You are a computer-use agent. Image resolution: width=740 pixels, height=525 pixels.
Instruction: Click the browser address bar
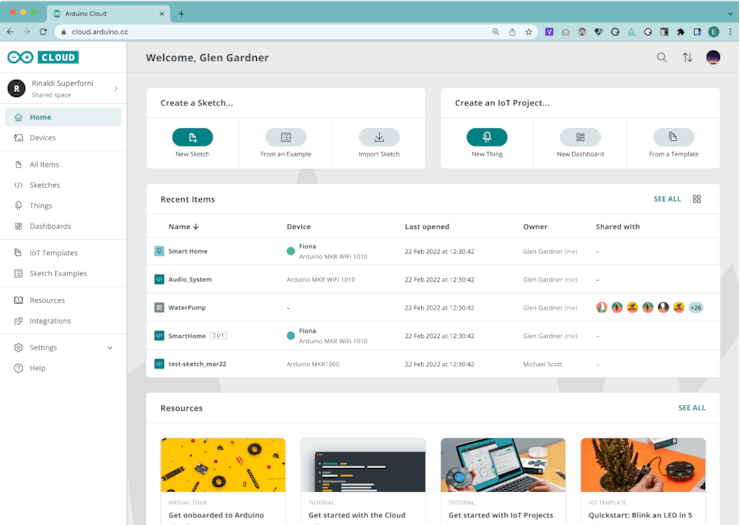click(x=280, y=32)
